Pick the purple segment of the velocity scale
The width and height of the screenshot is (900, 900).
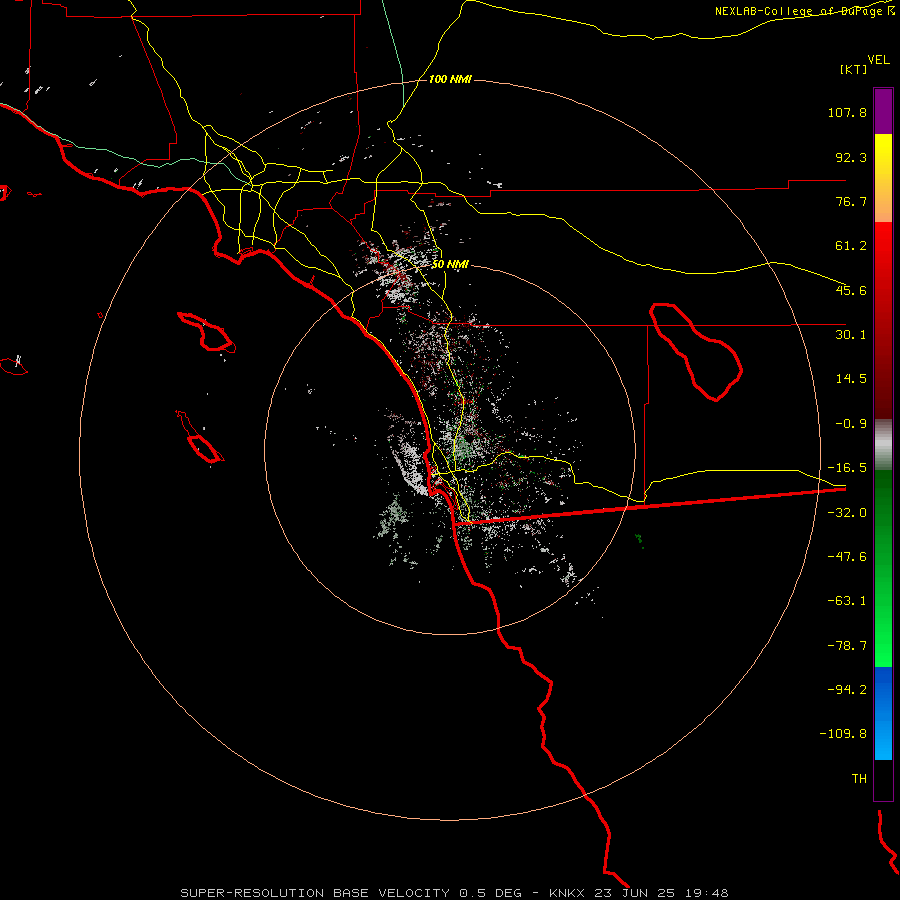coord(883,111)
